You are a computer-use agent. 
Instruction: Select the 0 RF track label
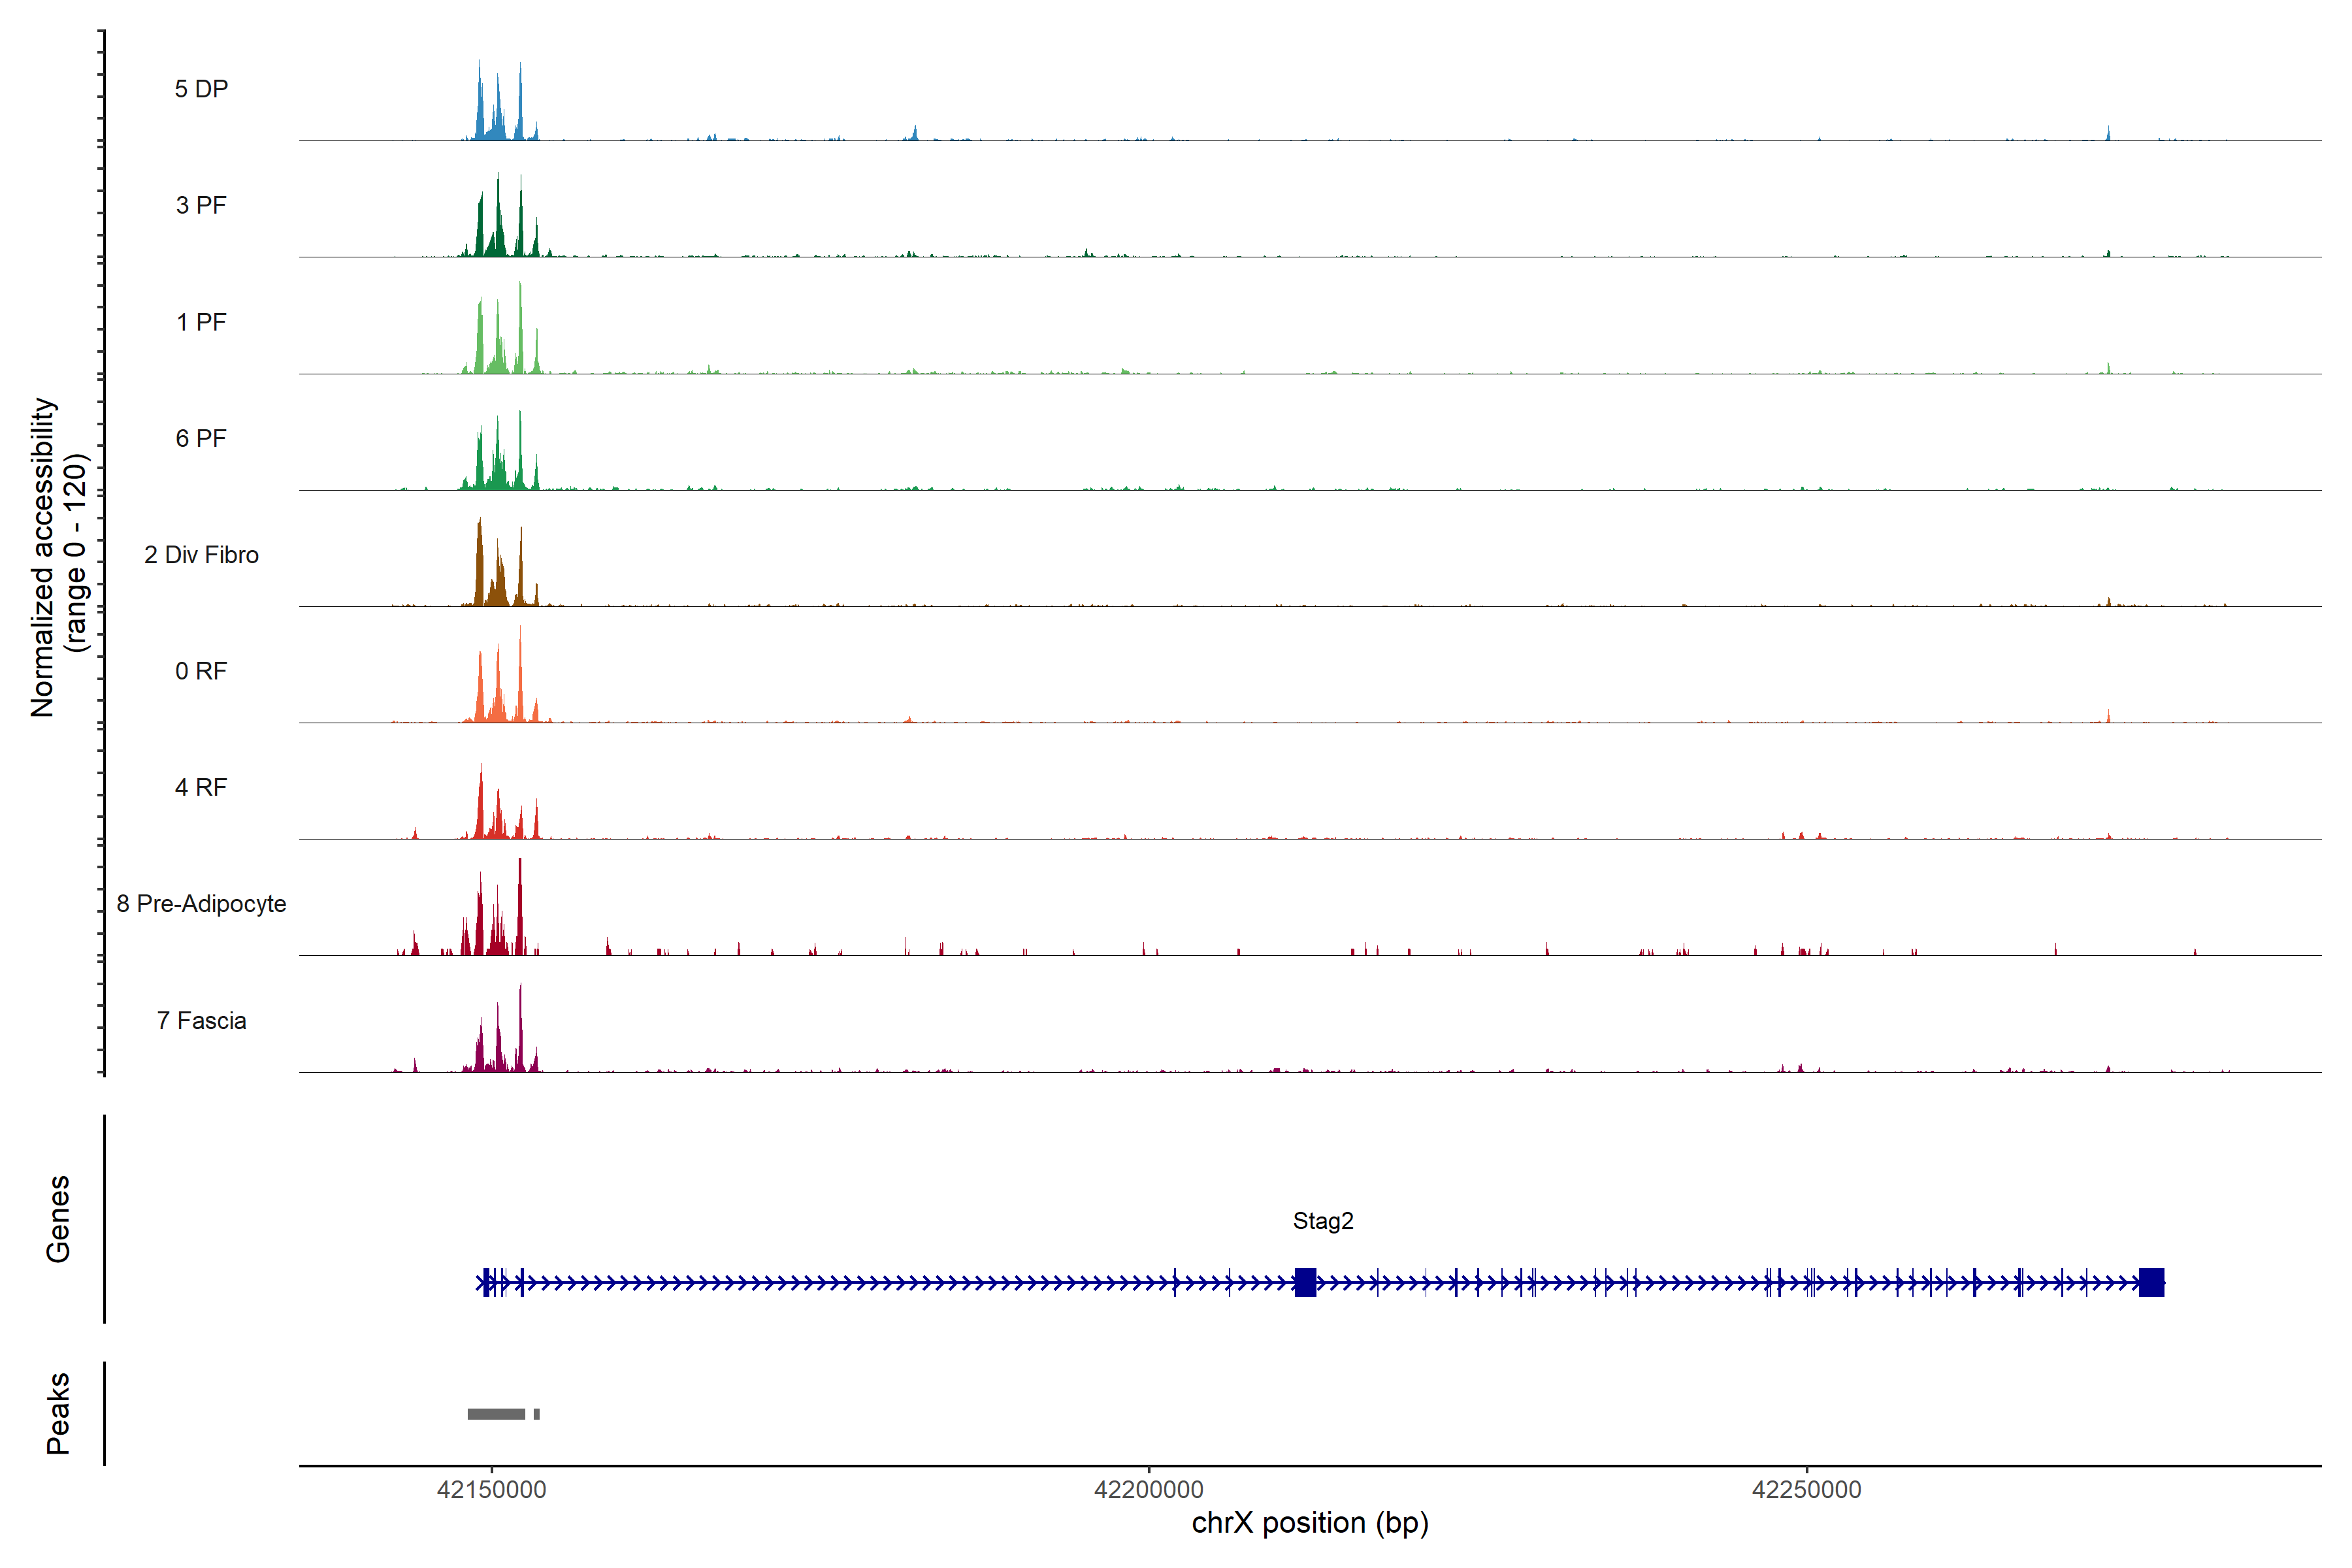coord(201,671)
